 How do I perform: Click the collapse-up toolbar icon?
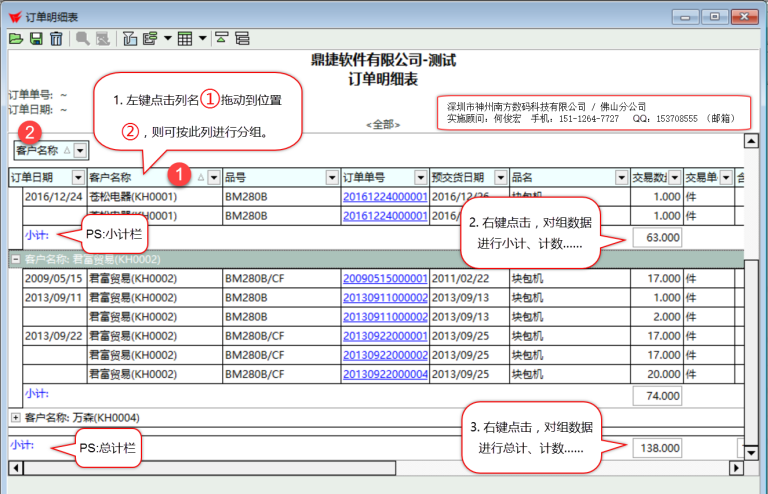(221, 39)
